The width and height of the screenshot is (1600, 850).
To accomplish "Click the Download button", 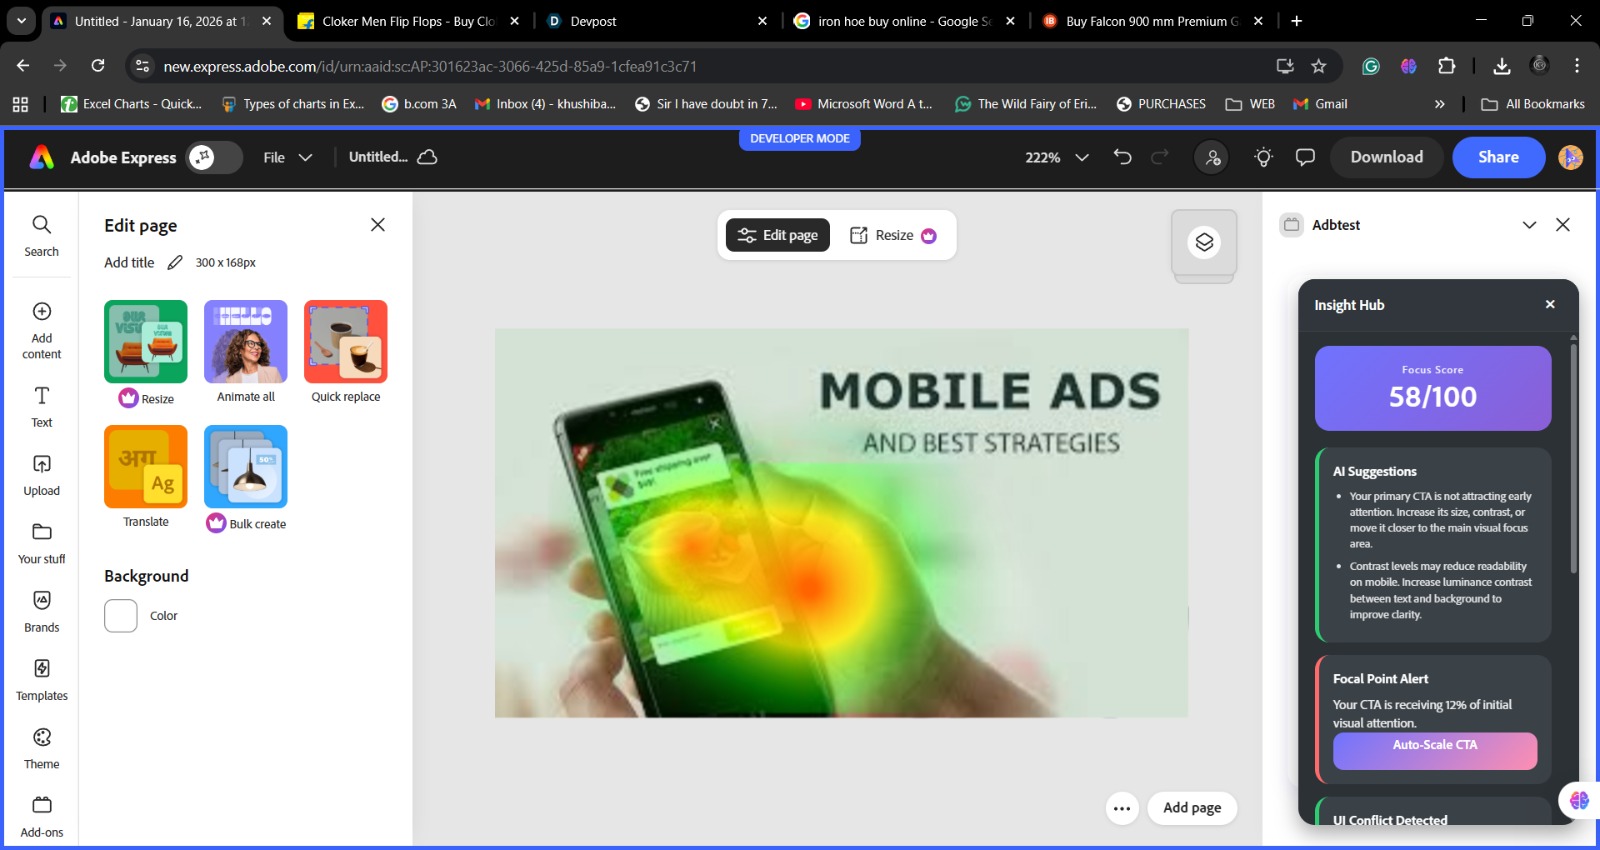I will (x=1386, y=157).
